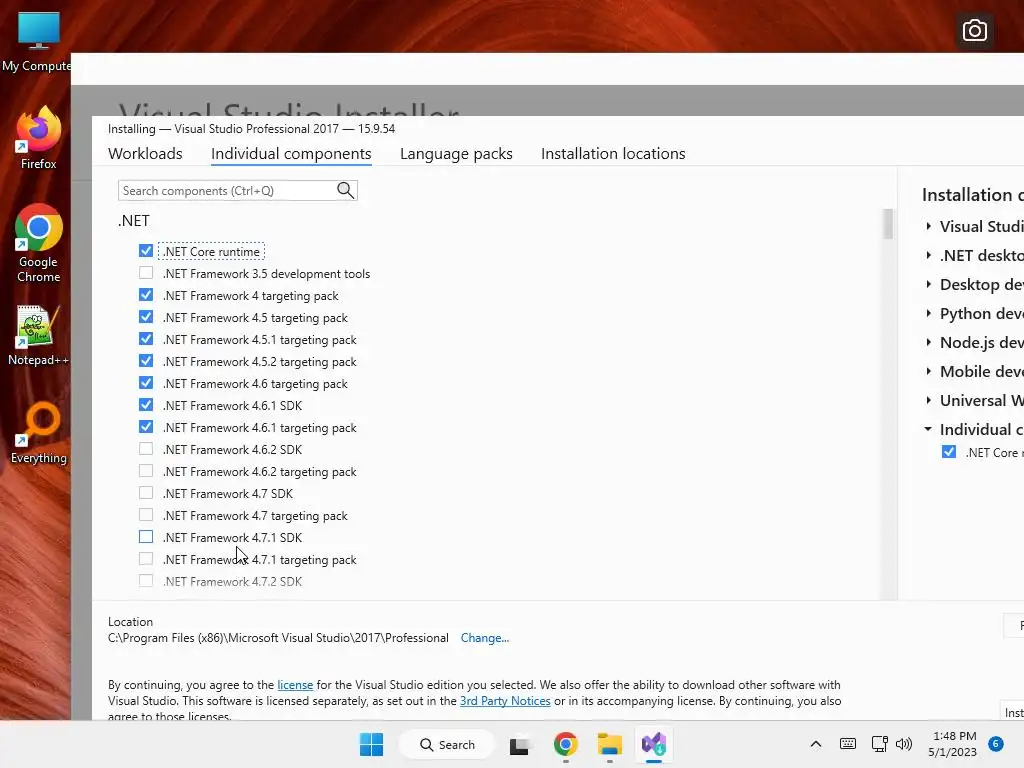Check .NET Framework 4.7.1 targeting pack
The height and width of the screenshot is (768, 1024).
click(146, 559)
